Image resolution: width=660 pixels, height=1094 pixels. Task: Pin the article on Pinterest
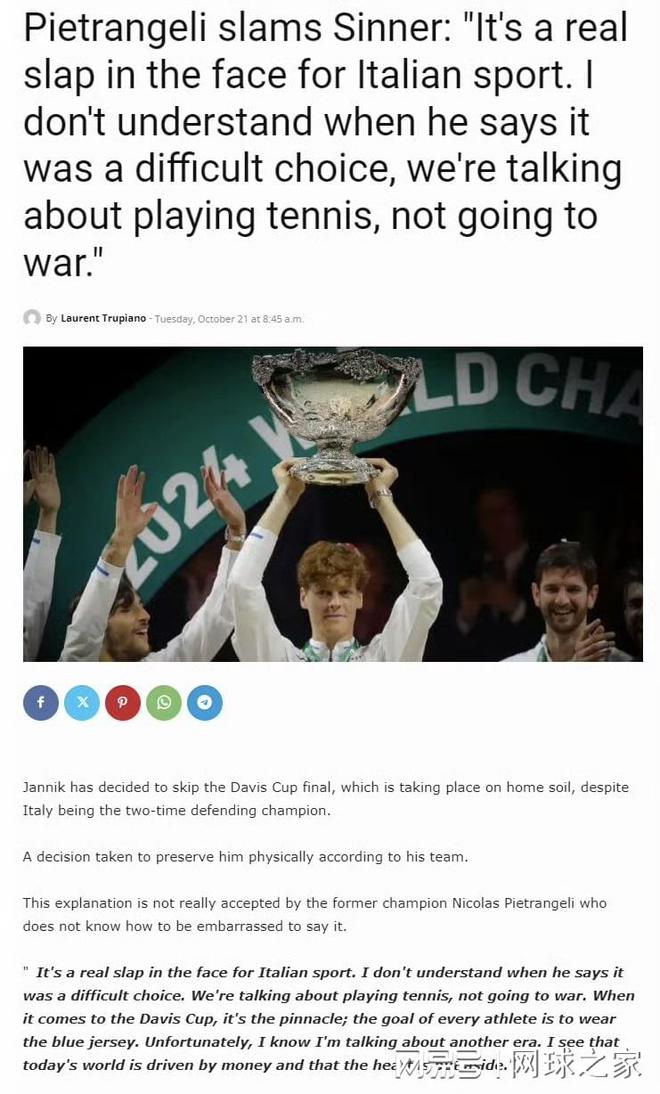click(123, 703)
